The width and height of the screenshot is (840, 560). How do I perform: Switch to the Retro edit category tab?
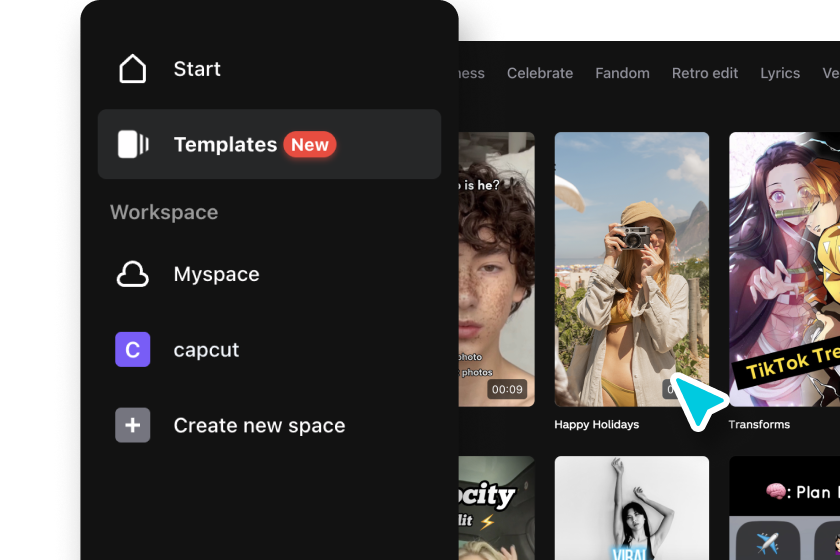click(705, 73)
